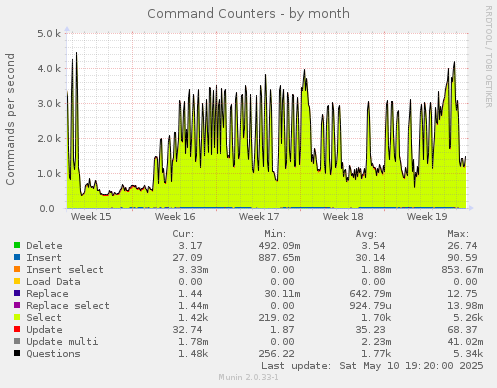Image resolution: width=497 pixels, height=388 pixels.
Task: Click Delete minimum value 492.09m
Action: click(279, 246)
